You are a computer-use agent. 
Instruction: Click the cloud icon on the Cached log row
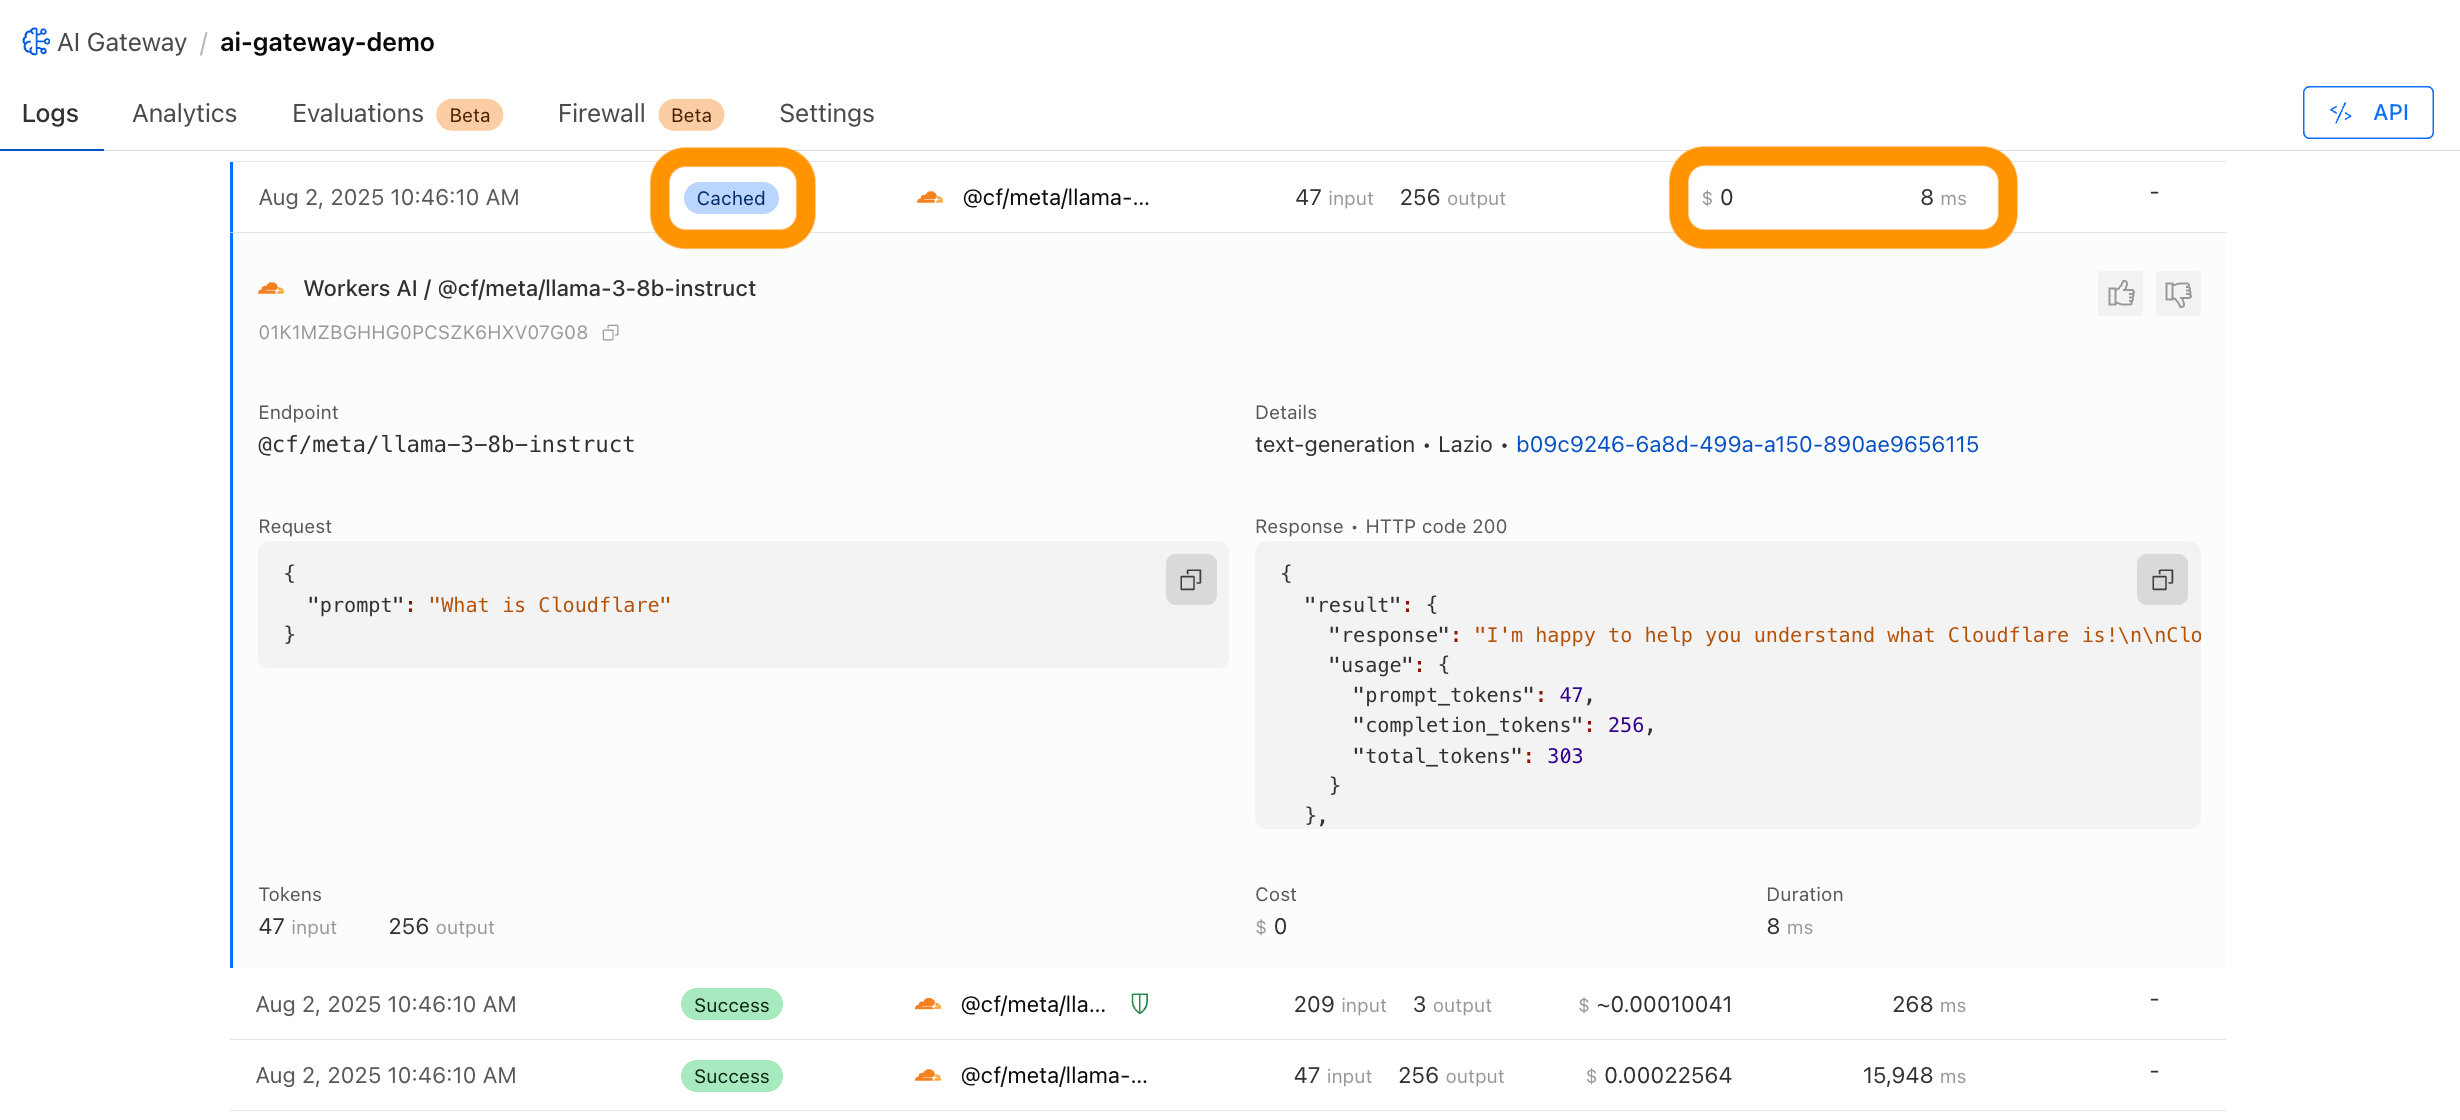click(x=930, y=197)
